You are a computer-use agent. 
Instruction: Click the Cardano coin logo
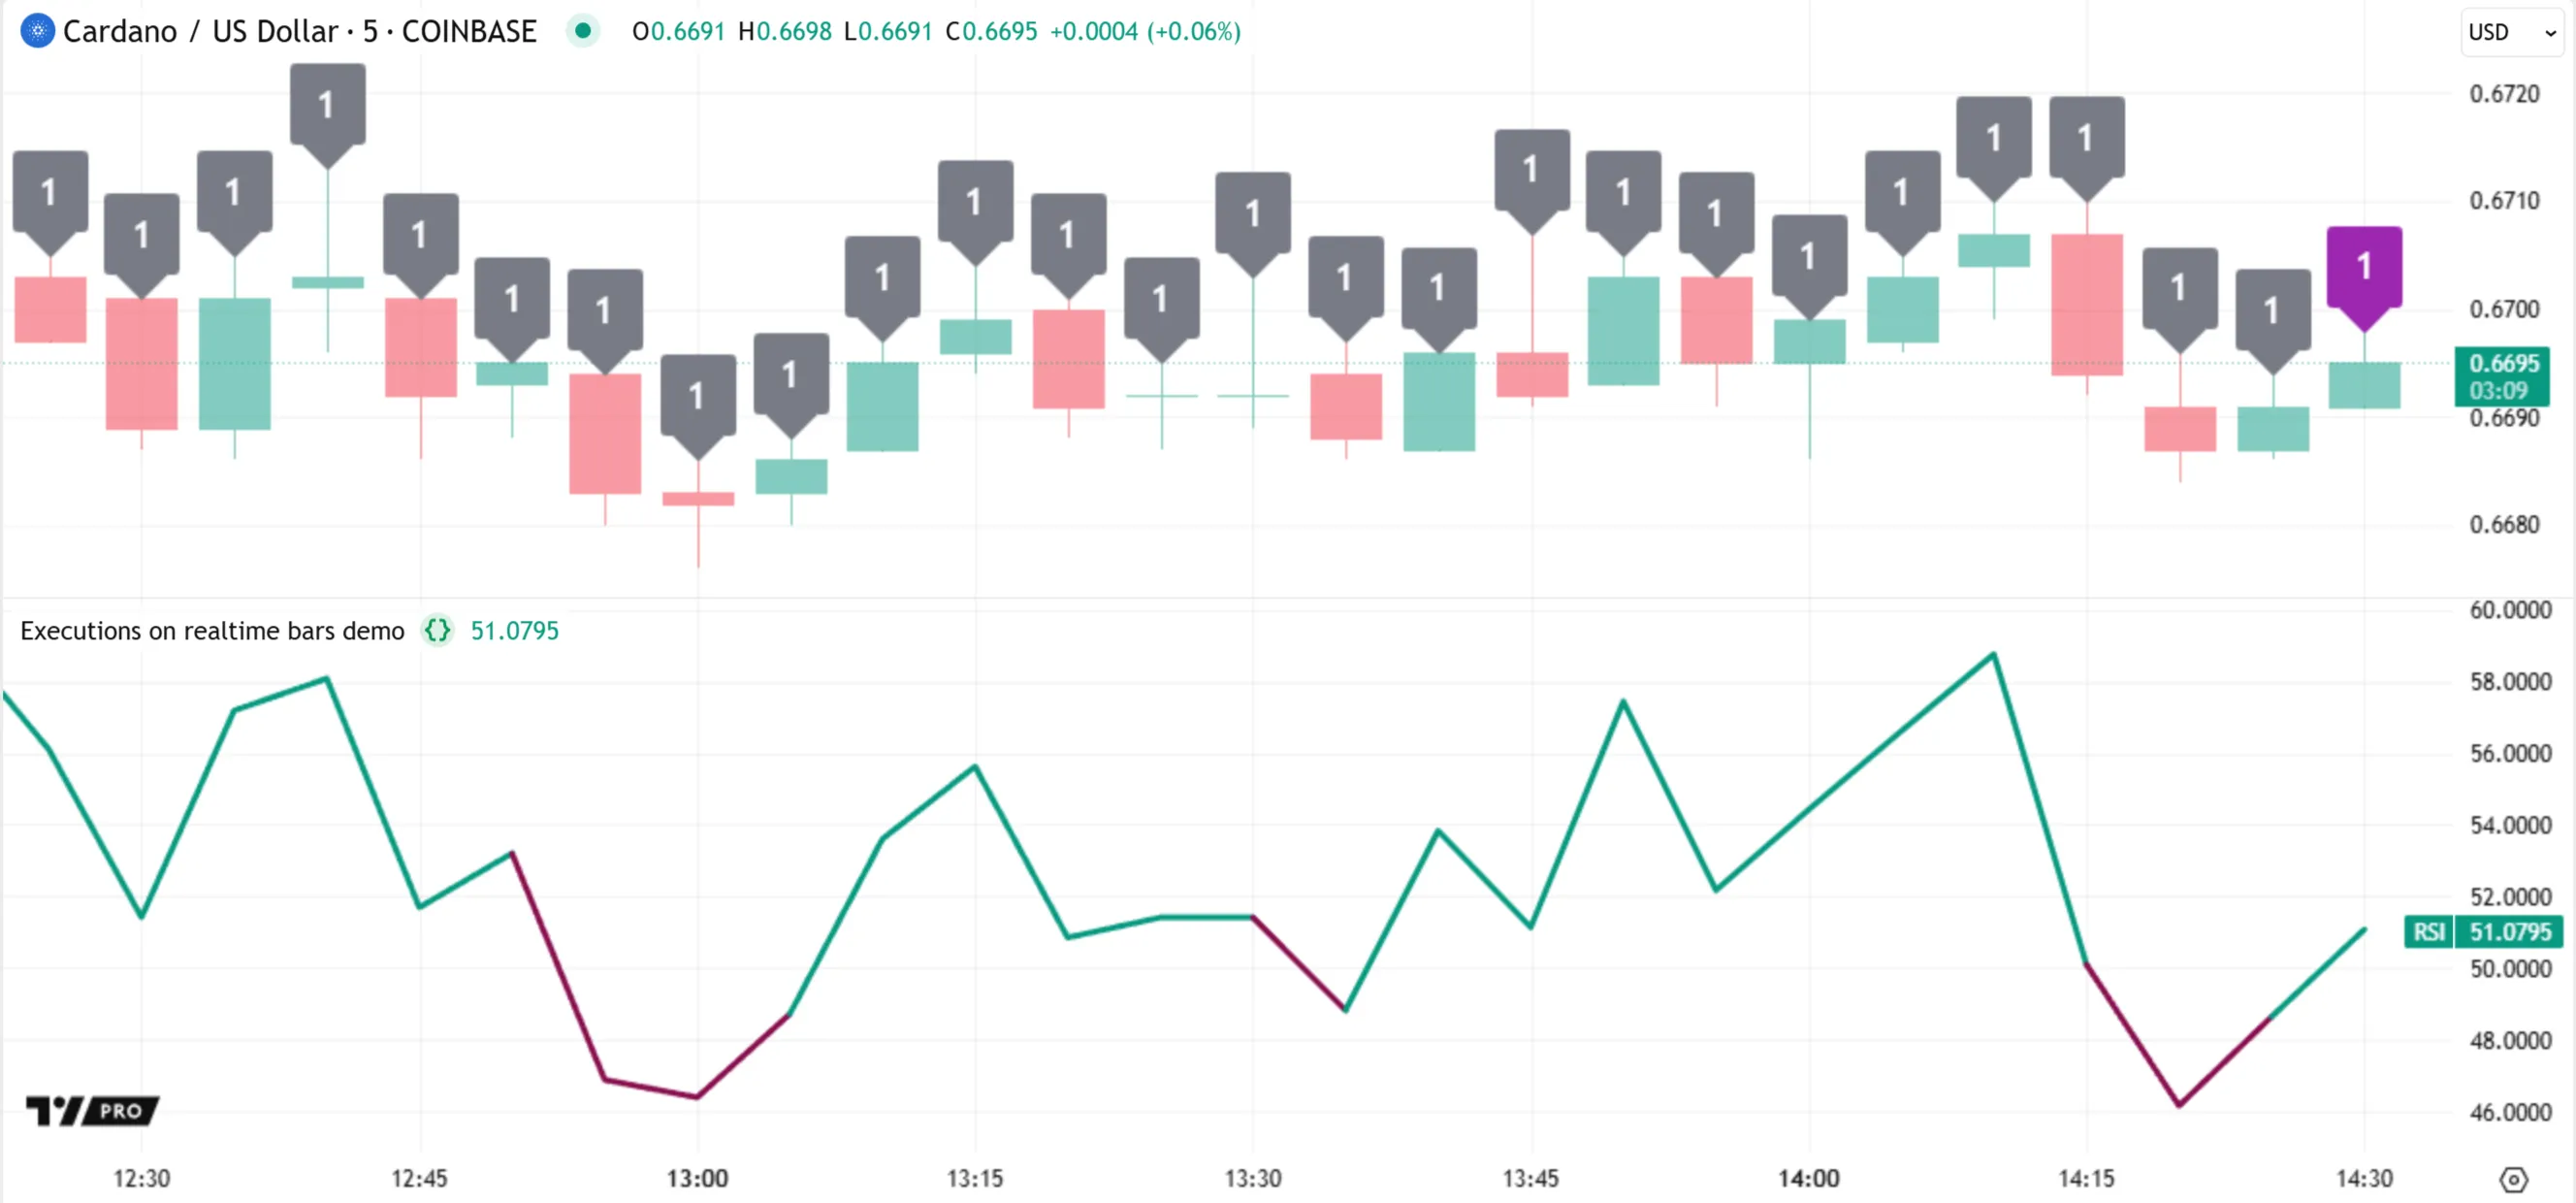coord(37,31)
